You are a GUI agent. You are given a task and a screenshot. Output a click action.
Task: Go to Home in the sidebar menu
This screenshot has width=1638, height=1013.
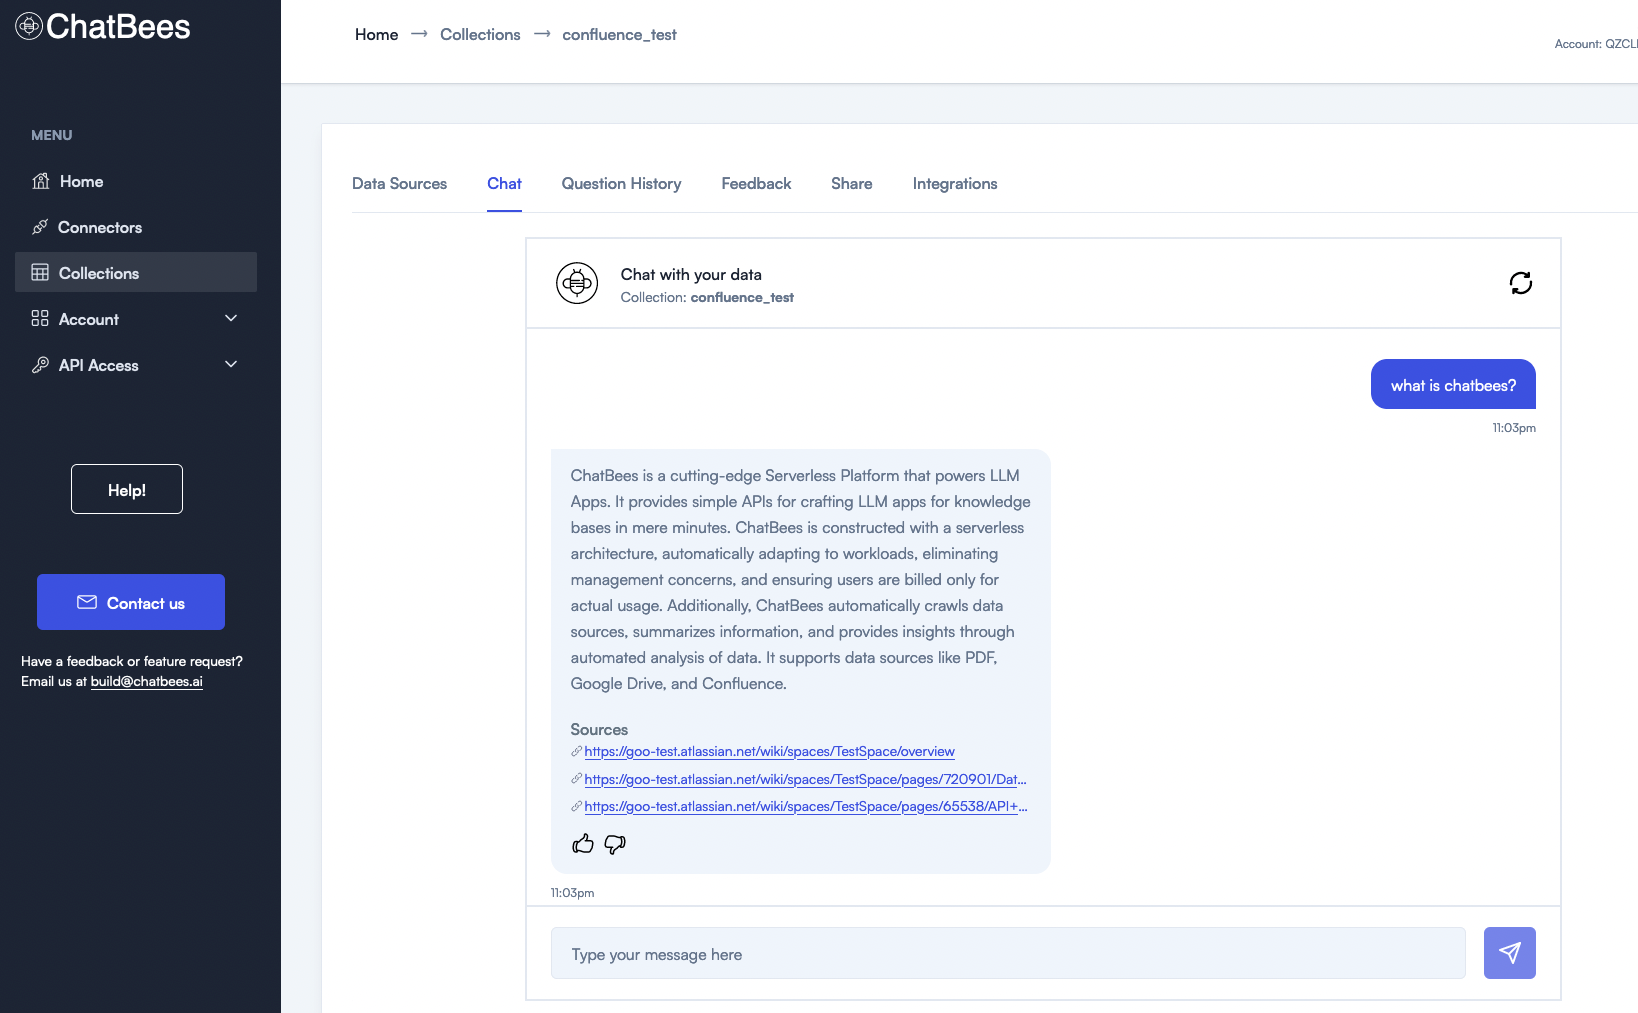click(x=136, y=181)
